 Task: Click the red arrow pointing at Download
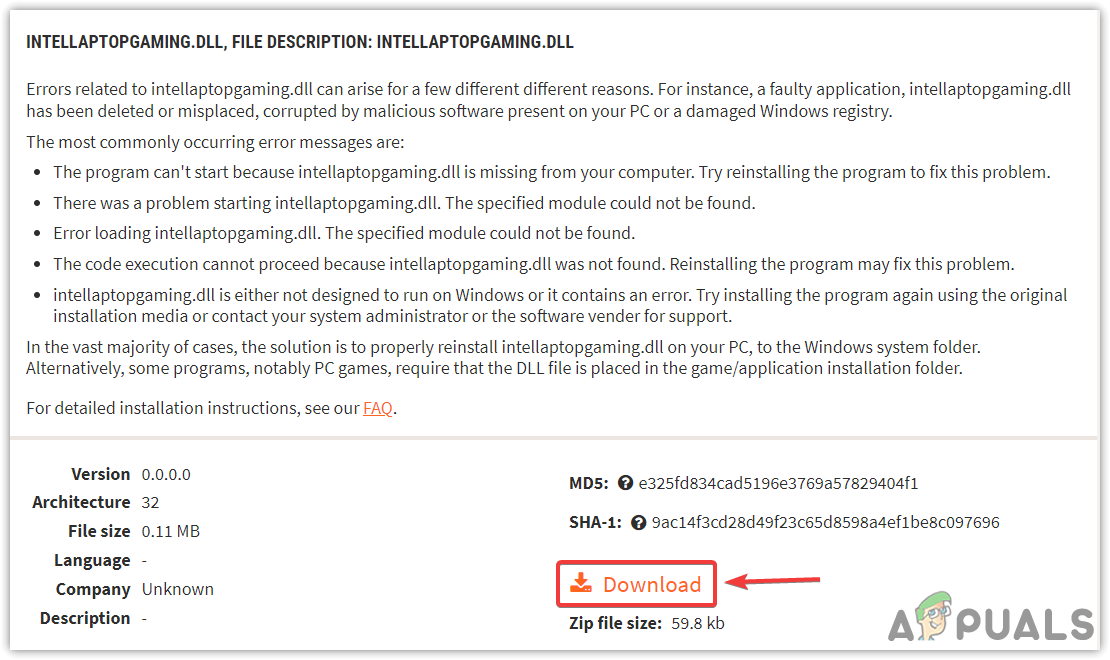point(773,581)
